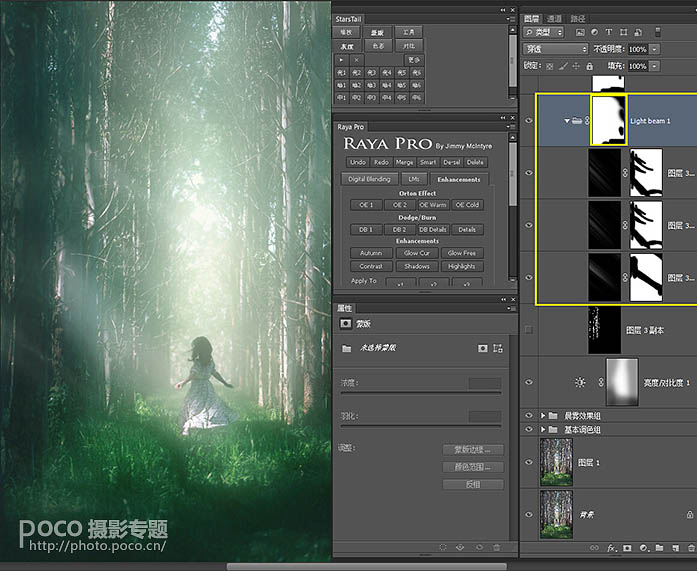The width and height of the screenshot is (697, 571).
Task: Filter layers by pixel layer icon
Action: click(x=580, y=32)
